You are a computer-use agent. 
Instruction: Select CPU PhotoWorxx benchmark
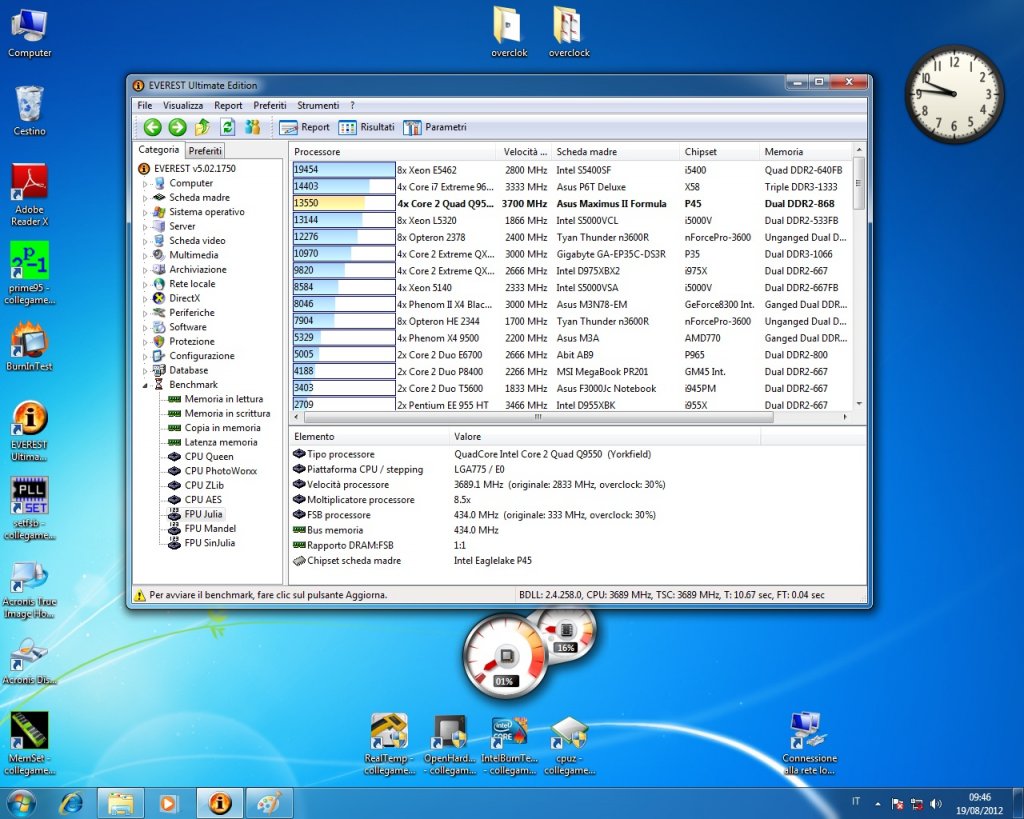pyautogui.click(x=221, y=471)
